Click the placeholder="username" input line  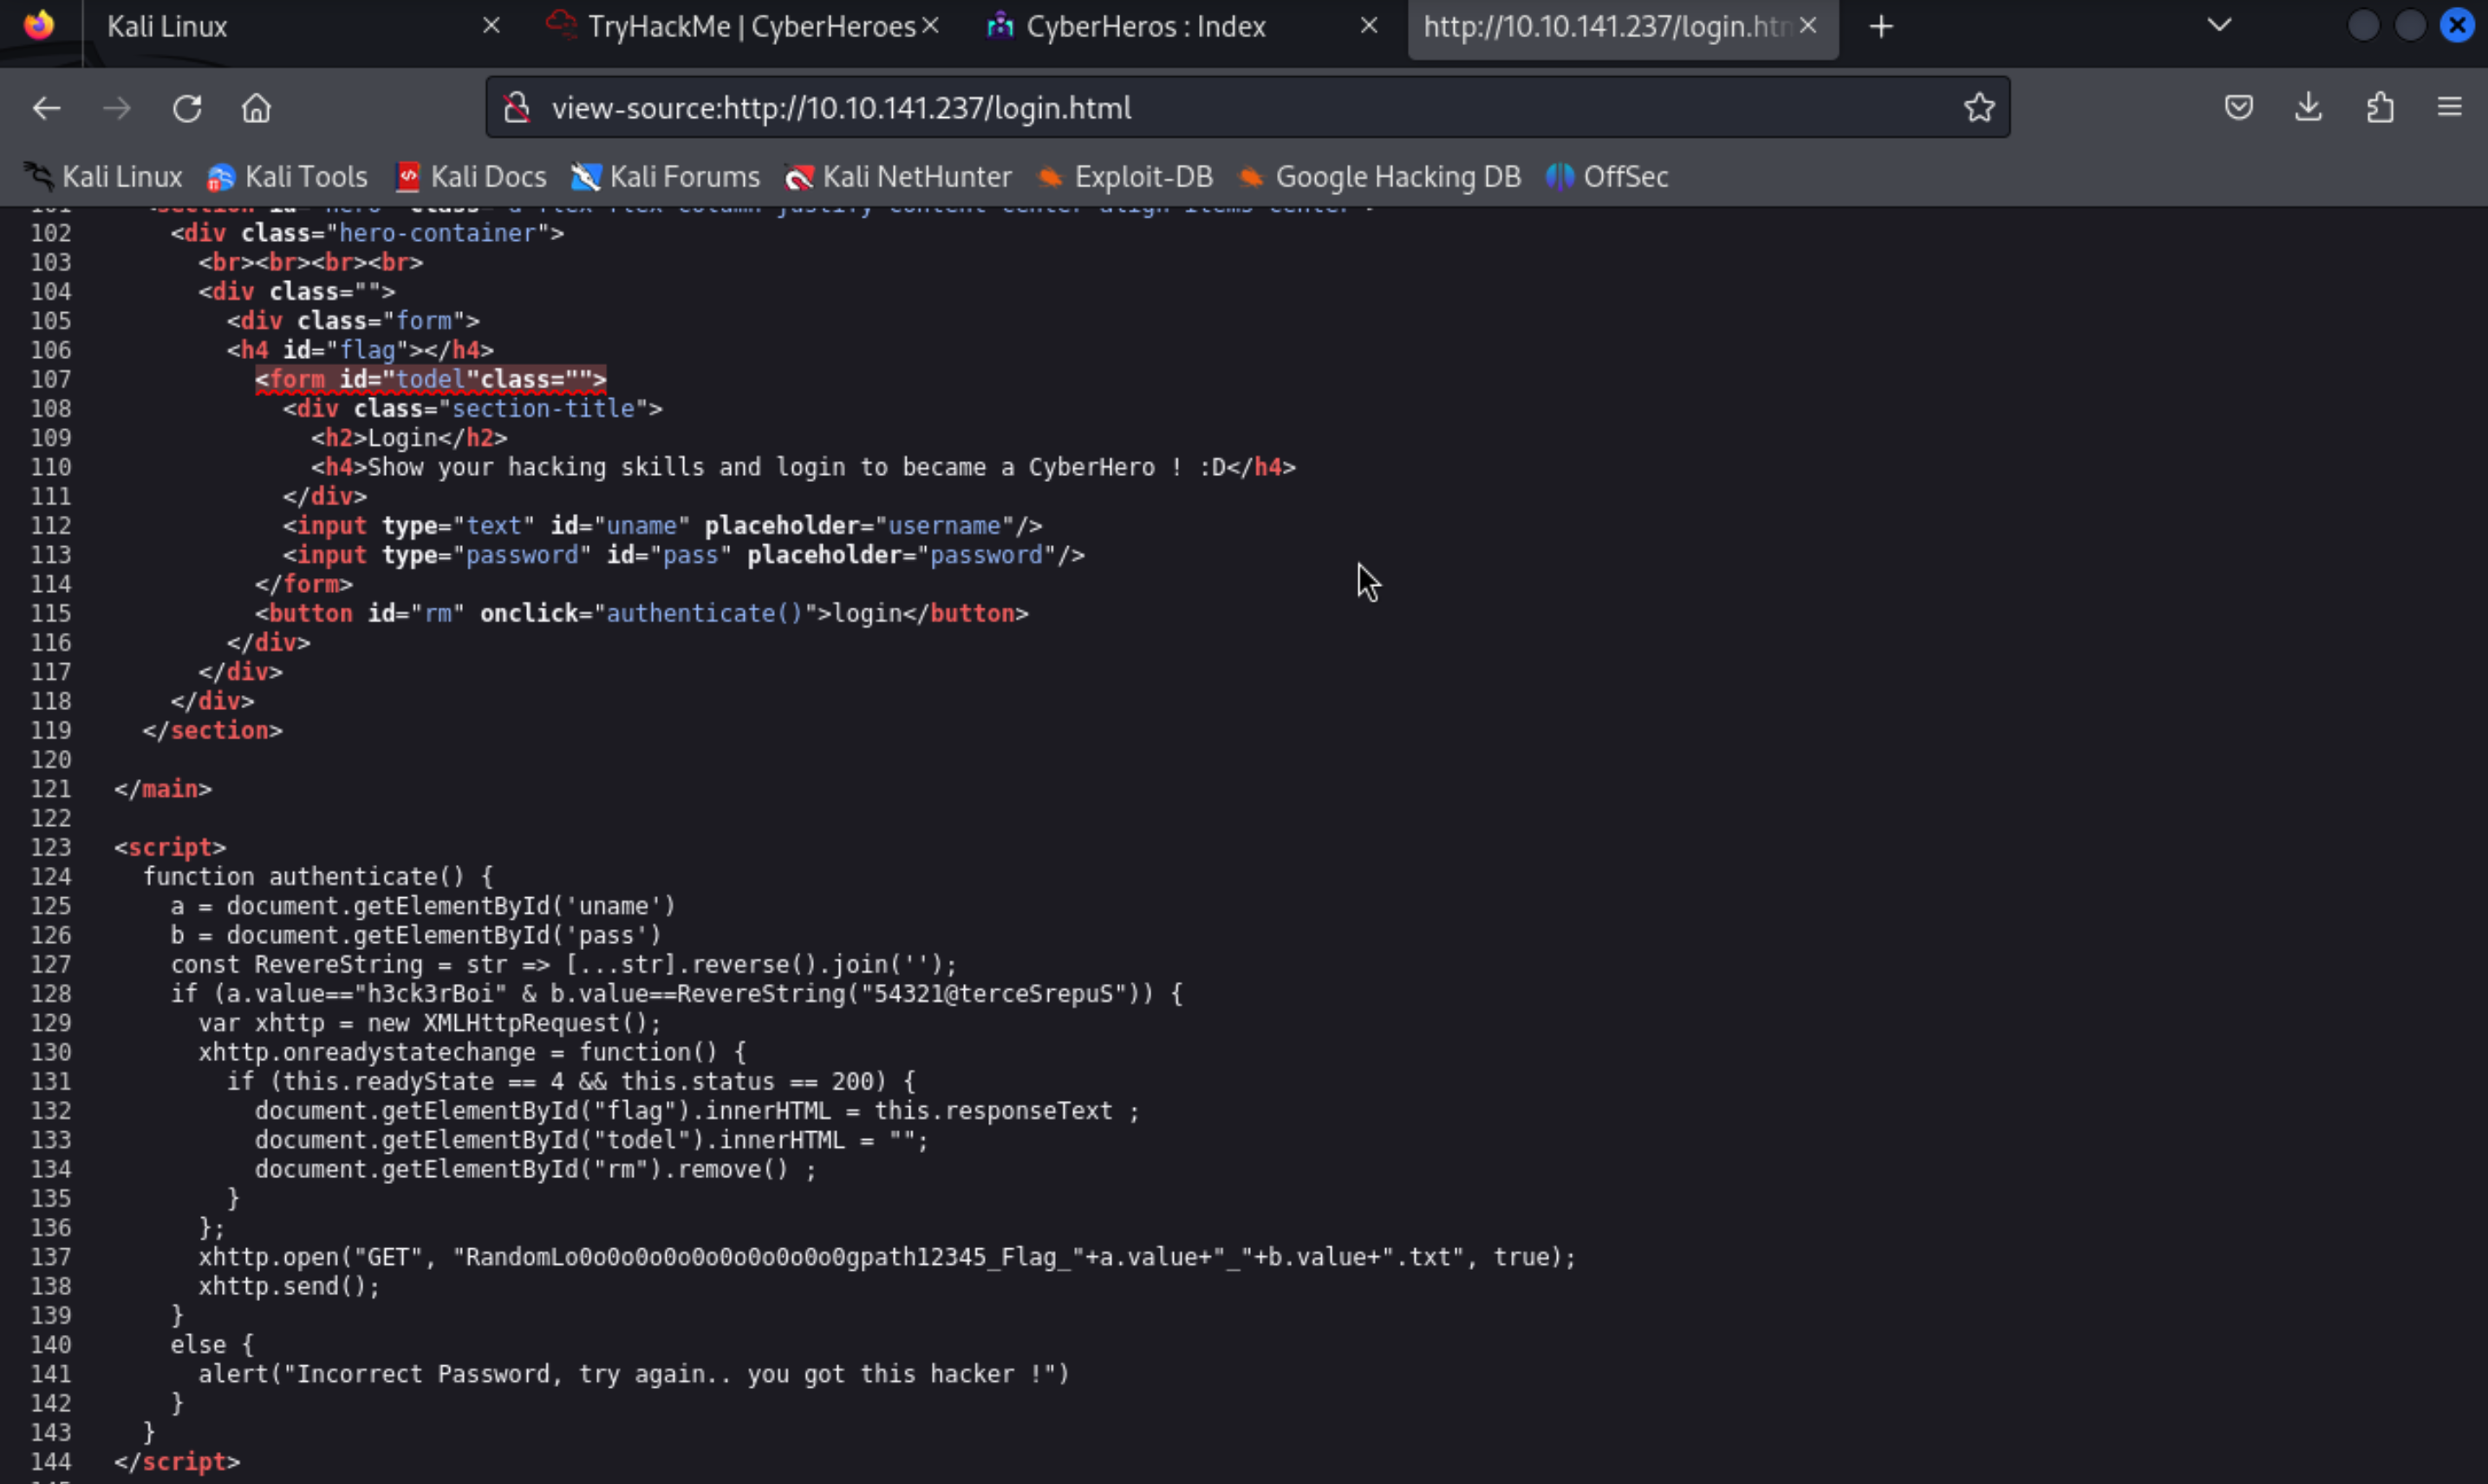point(662,526)
